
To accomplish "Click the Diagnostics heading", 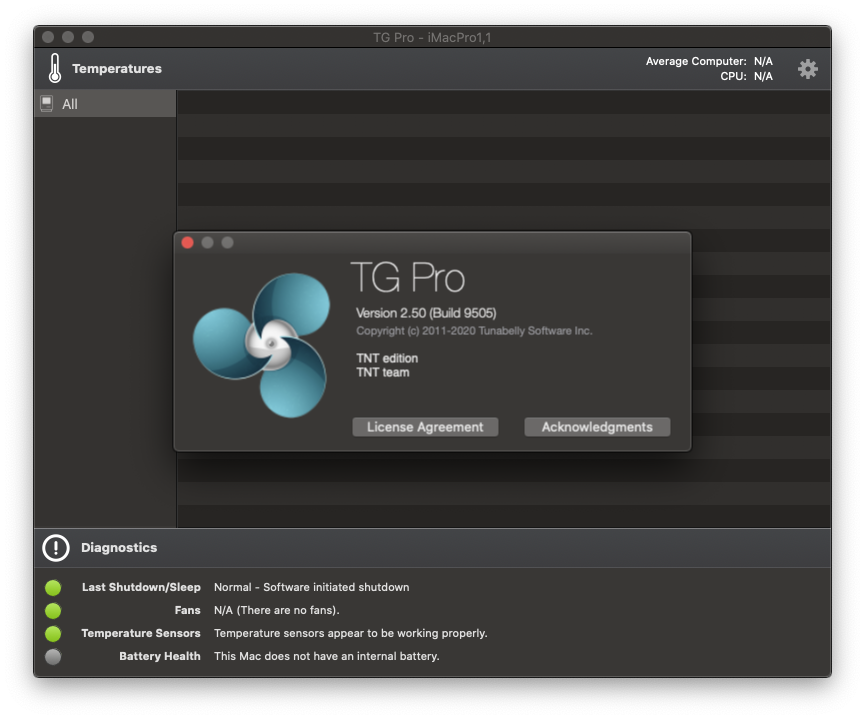I will tap(119, 547).
